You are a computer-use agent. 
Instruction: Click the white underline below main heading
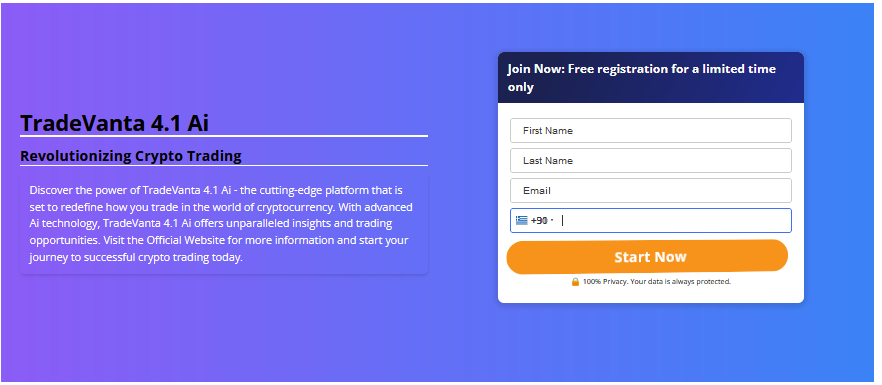pos(224,136)
